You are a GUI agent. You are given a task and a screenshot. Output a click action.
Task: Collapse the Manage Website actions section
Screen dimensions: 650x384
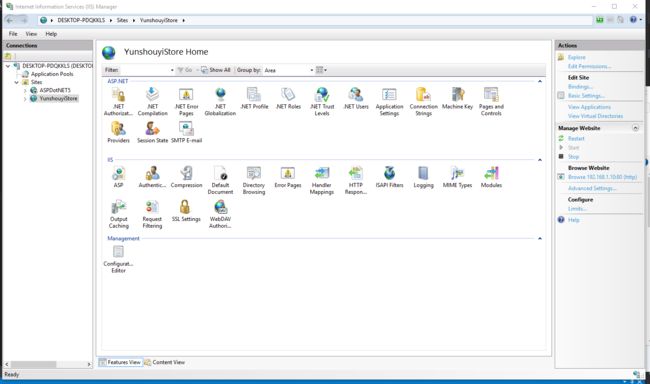point(635,128)
